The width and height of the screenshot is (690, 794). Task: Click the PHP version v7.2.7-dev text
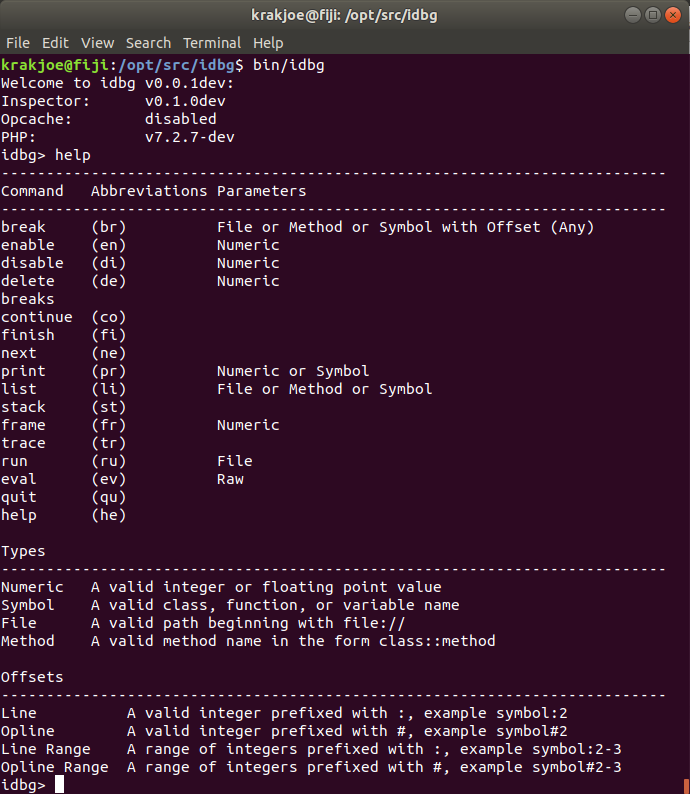pos(189,137)
